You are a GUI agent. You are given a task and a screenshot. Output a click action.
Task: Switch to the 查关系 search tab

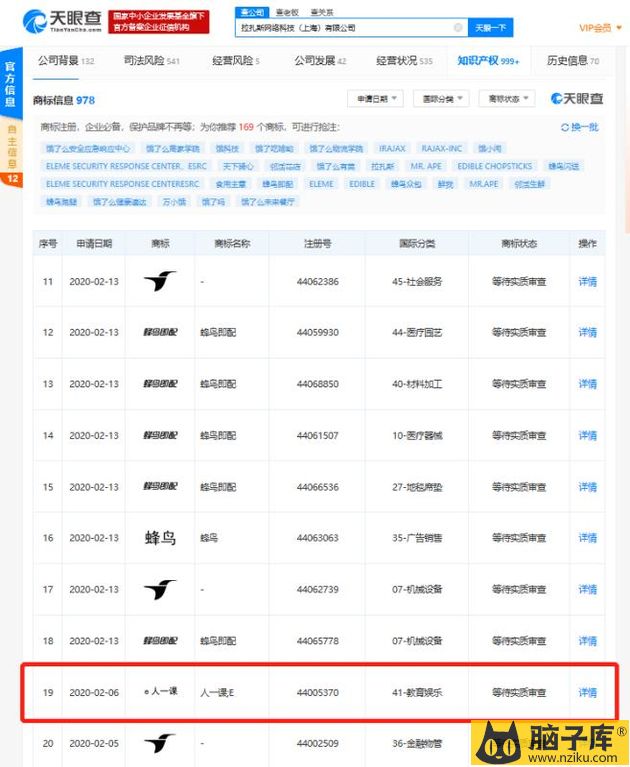tap(322, 12)
